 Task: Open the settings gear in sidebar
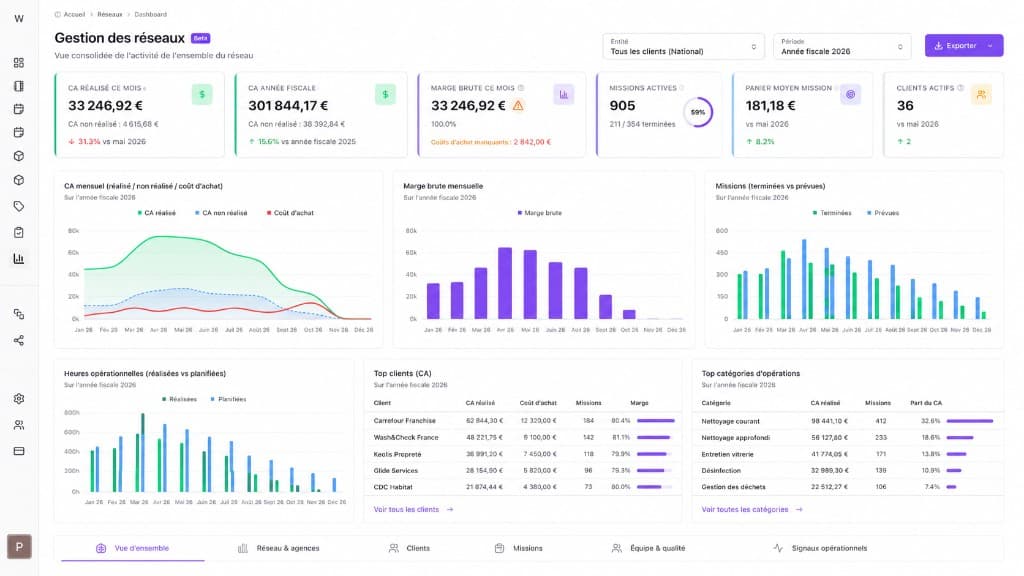click(x=19, y=398)
